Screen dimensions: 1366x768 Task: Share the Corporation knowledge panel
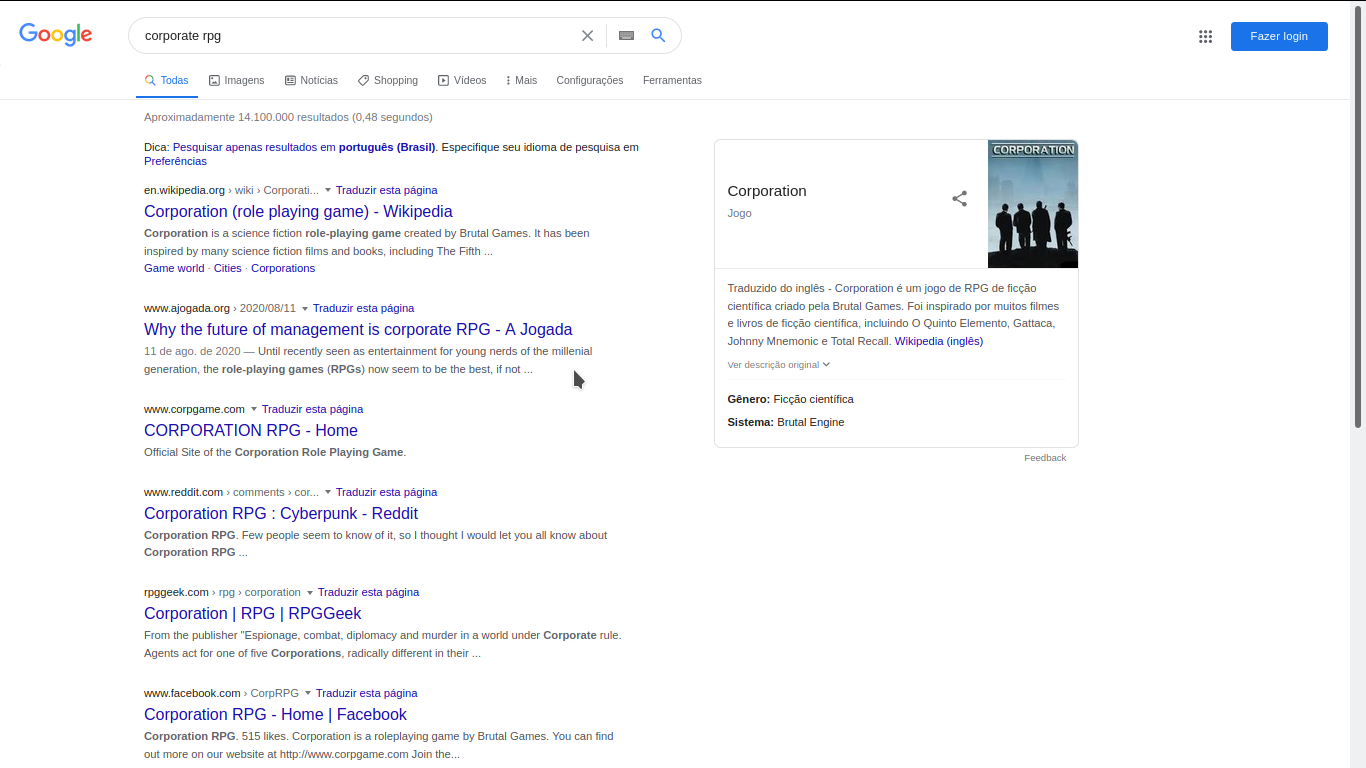pos(959,199)
